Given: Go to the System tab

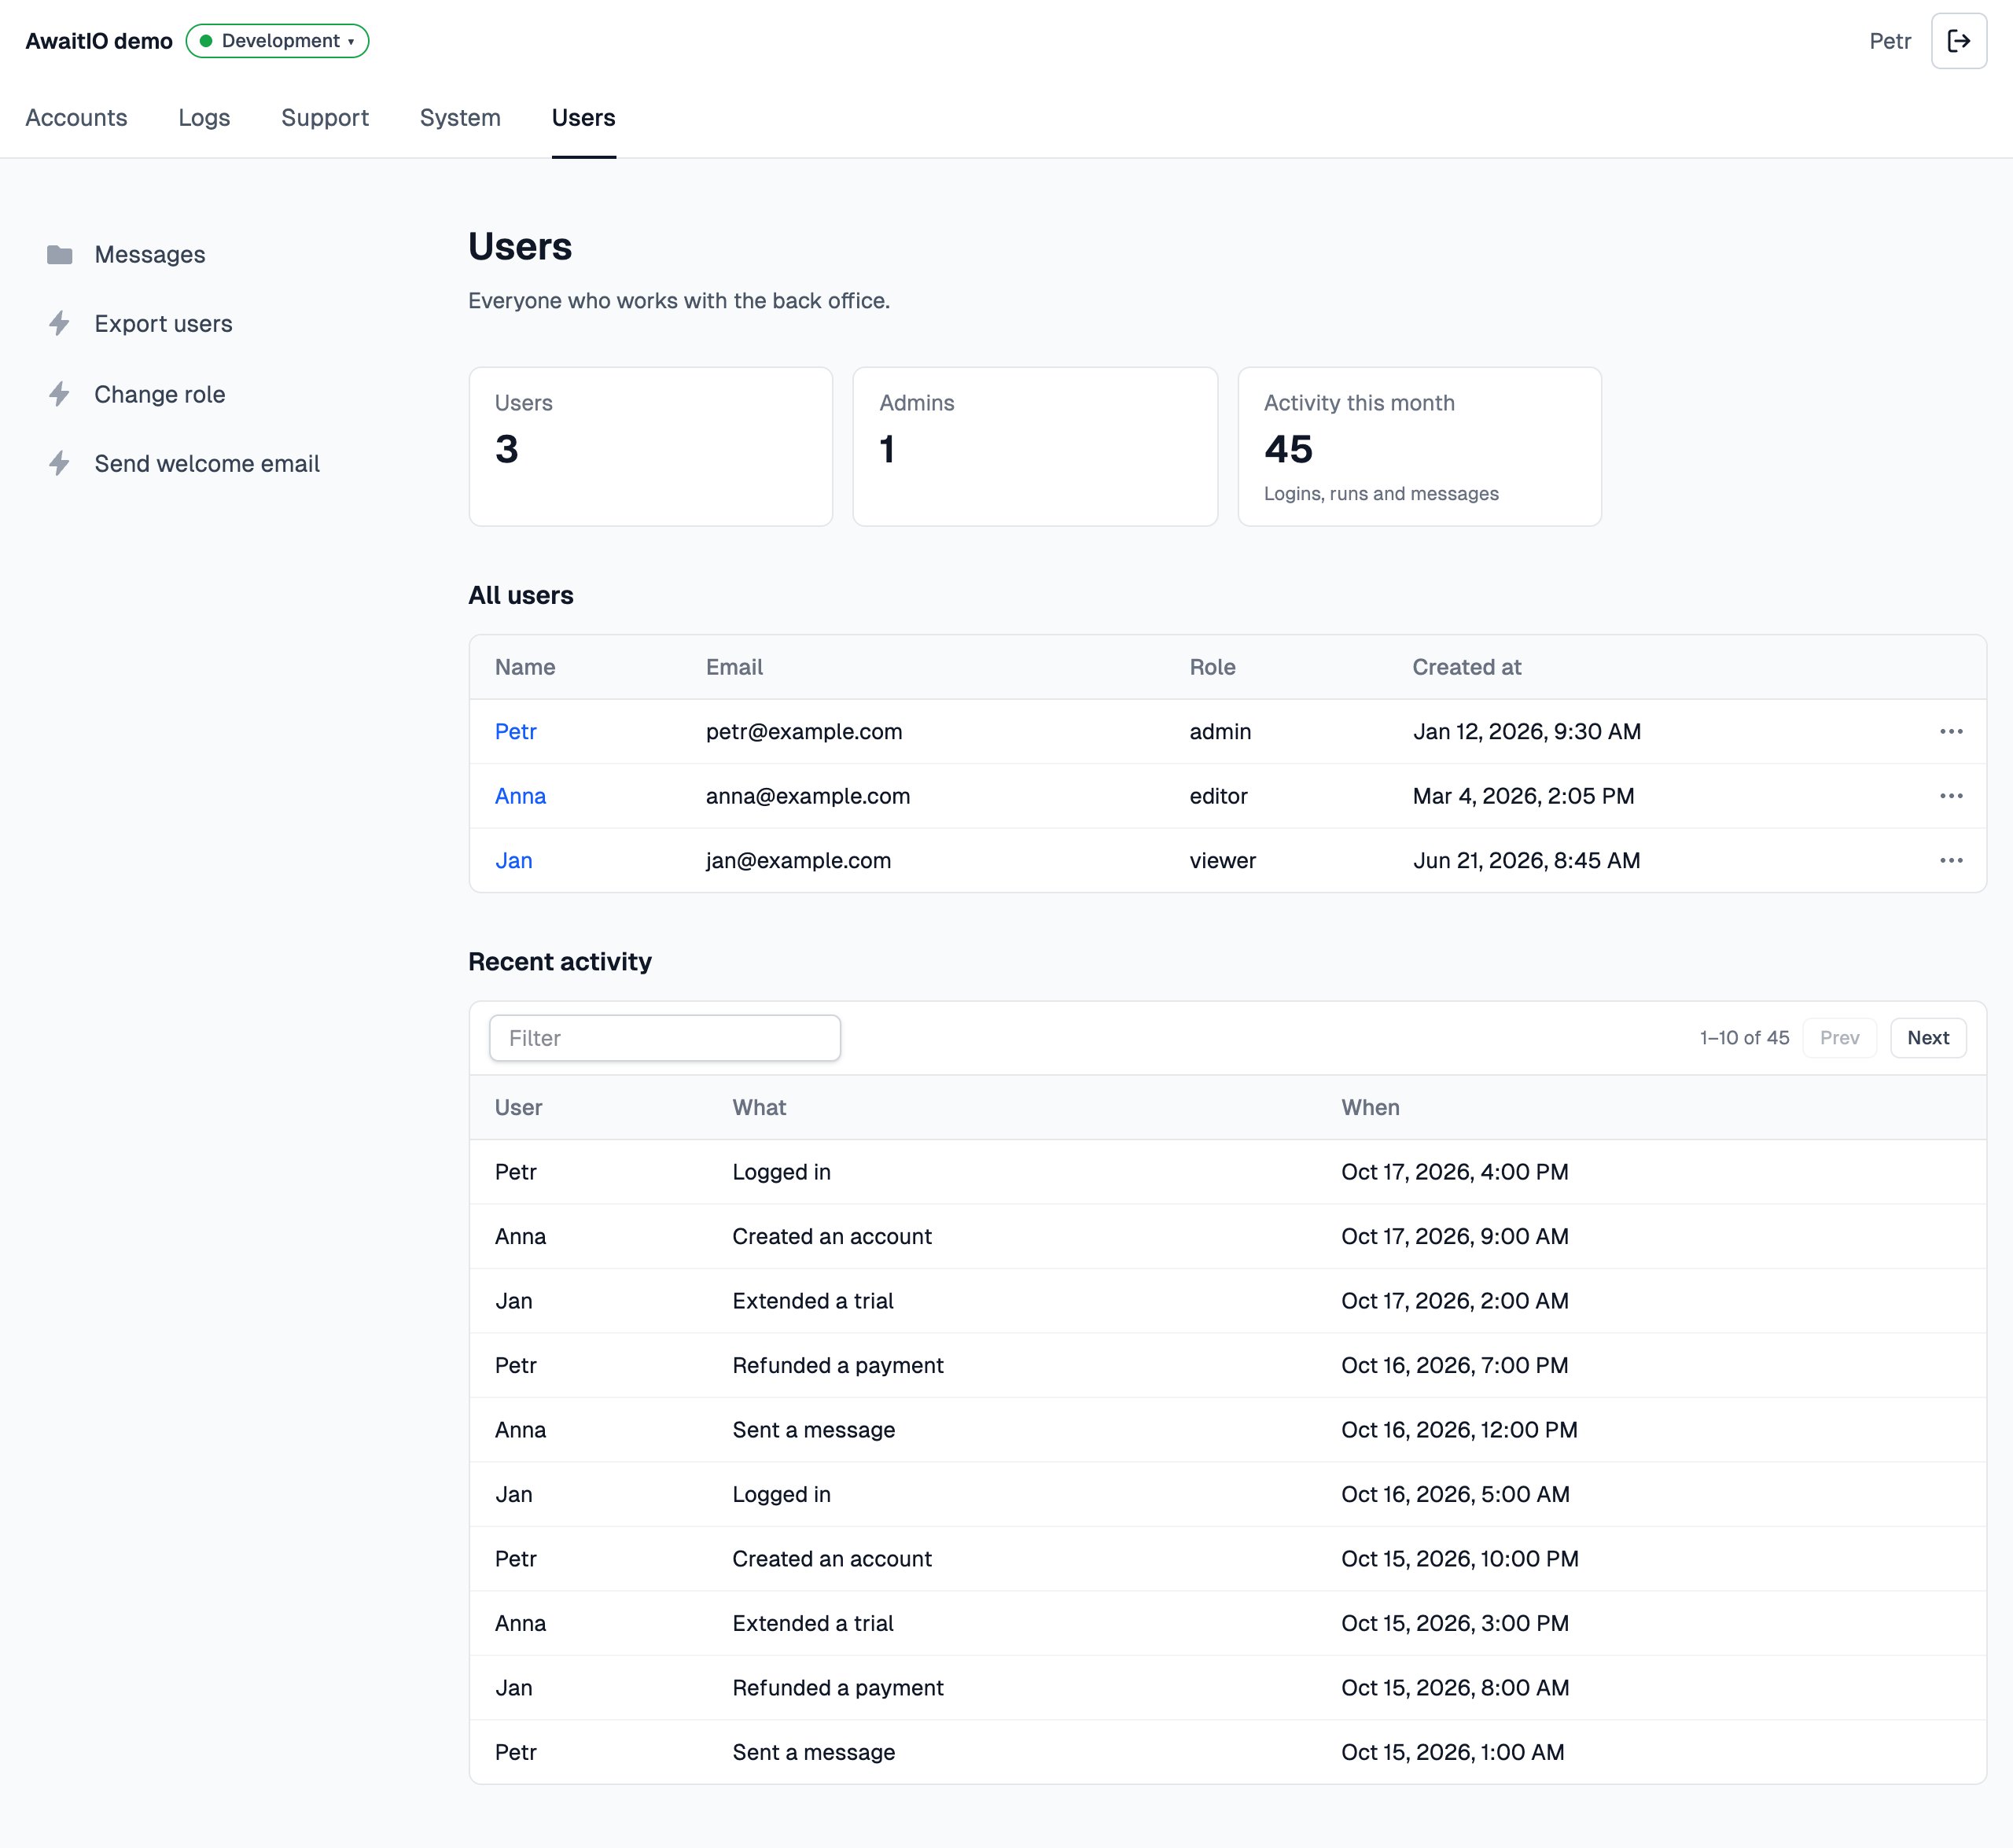Looking at the screenshot, I should point(460,118).
